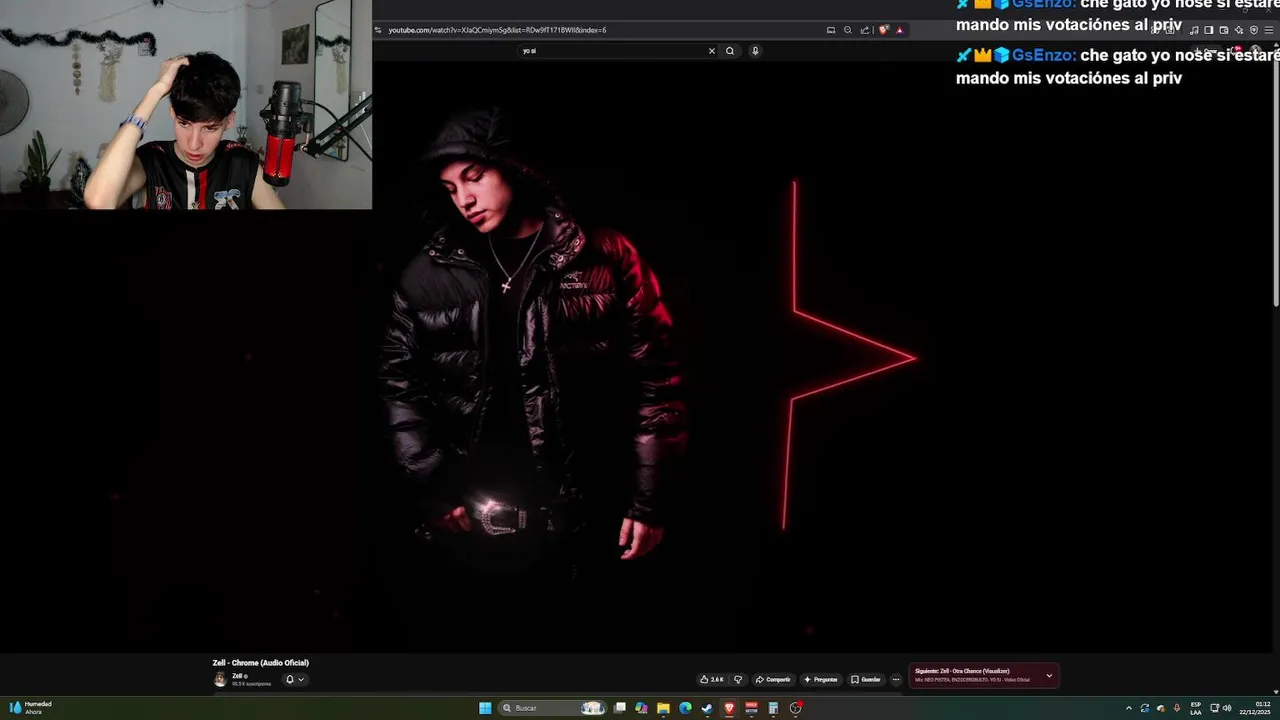Click the zoom magnifier icon in address bar
The height and width of the screenshot is (720, 1280).
click(x=848, y=30)
